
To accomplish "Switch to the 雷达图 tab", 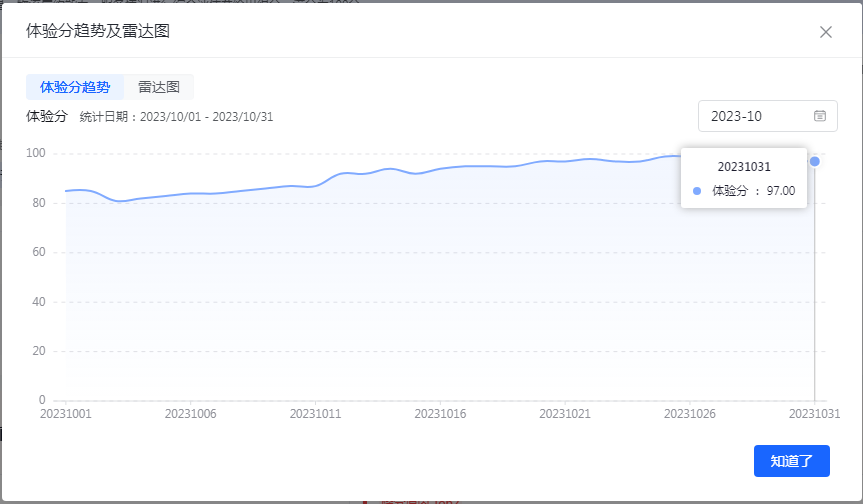I will [x=159, y=87].
